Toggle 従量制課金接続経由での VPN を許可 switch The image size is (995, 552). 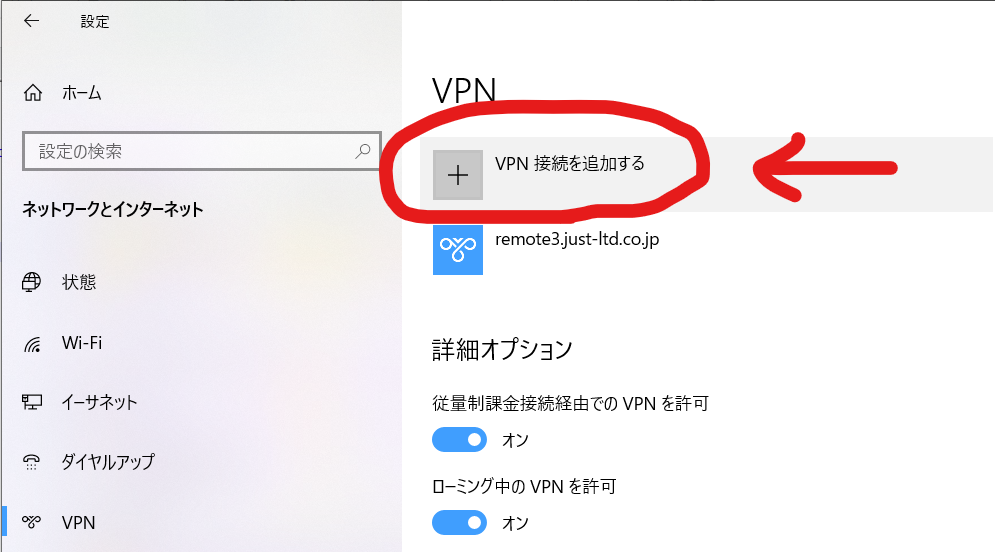[459, 440]
